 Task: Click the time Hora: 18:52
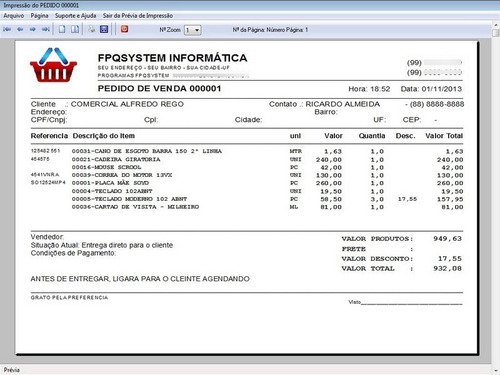pyautogui.click(x=369, y=89)
